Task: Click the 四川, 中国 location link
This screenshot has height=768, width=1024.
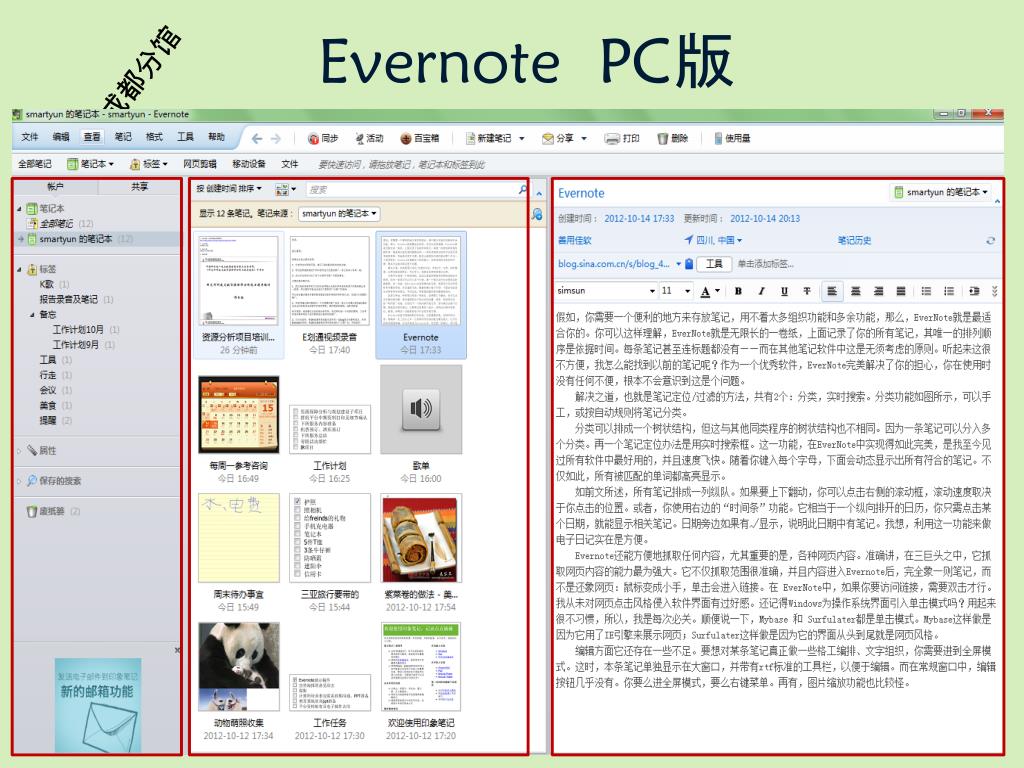Action: [x=713, y=240]
